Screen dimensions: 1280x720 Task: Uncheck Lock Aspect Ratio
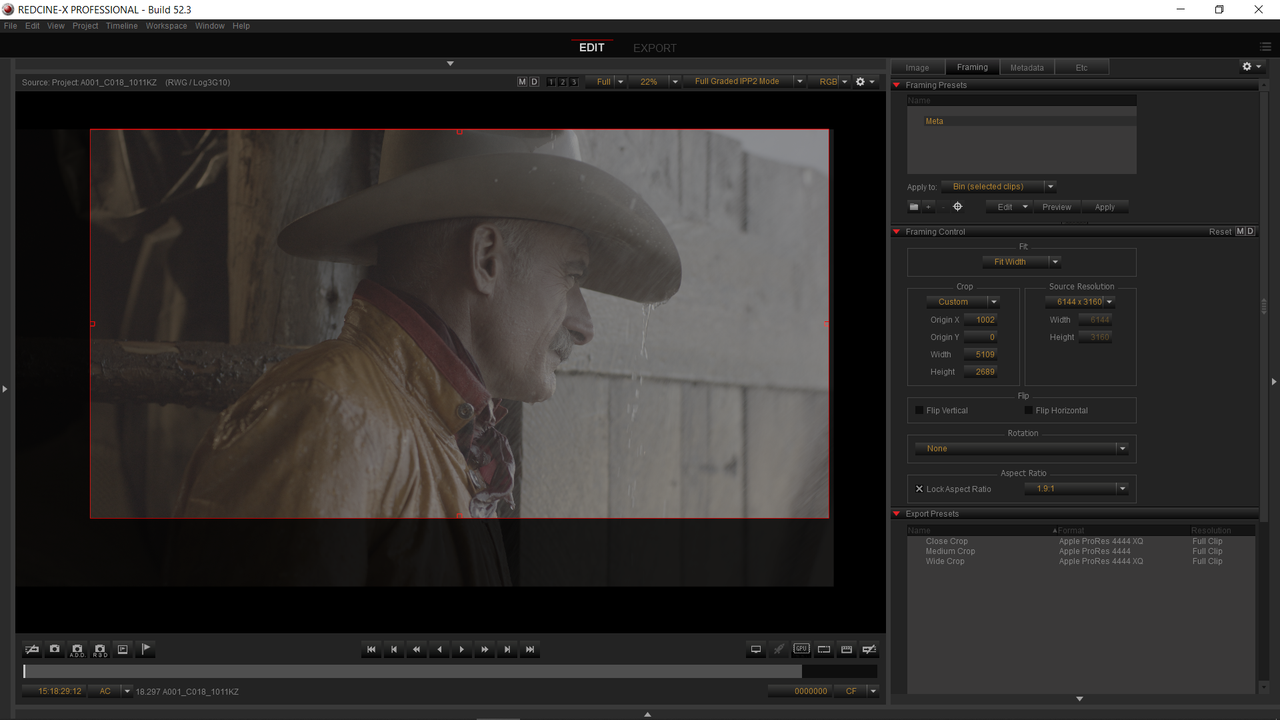point(919,489)
